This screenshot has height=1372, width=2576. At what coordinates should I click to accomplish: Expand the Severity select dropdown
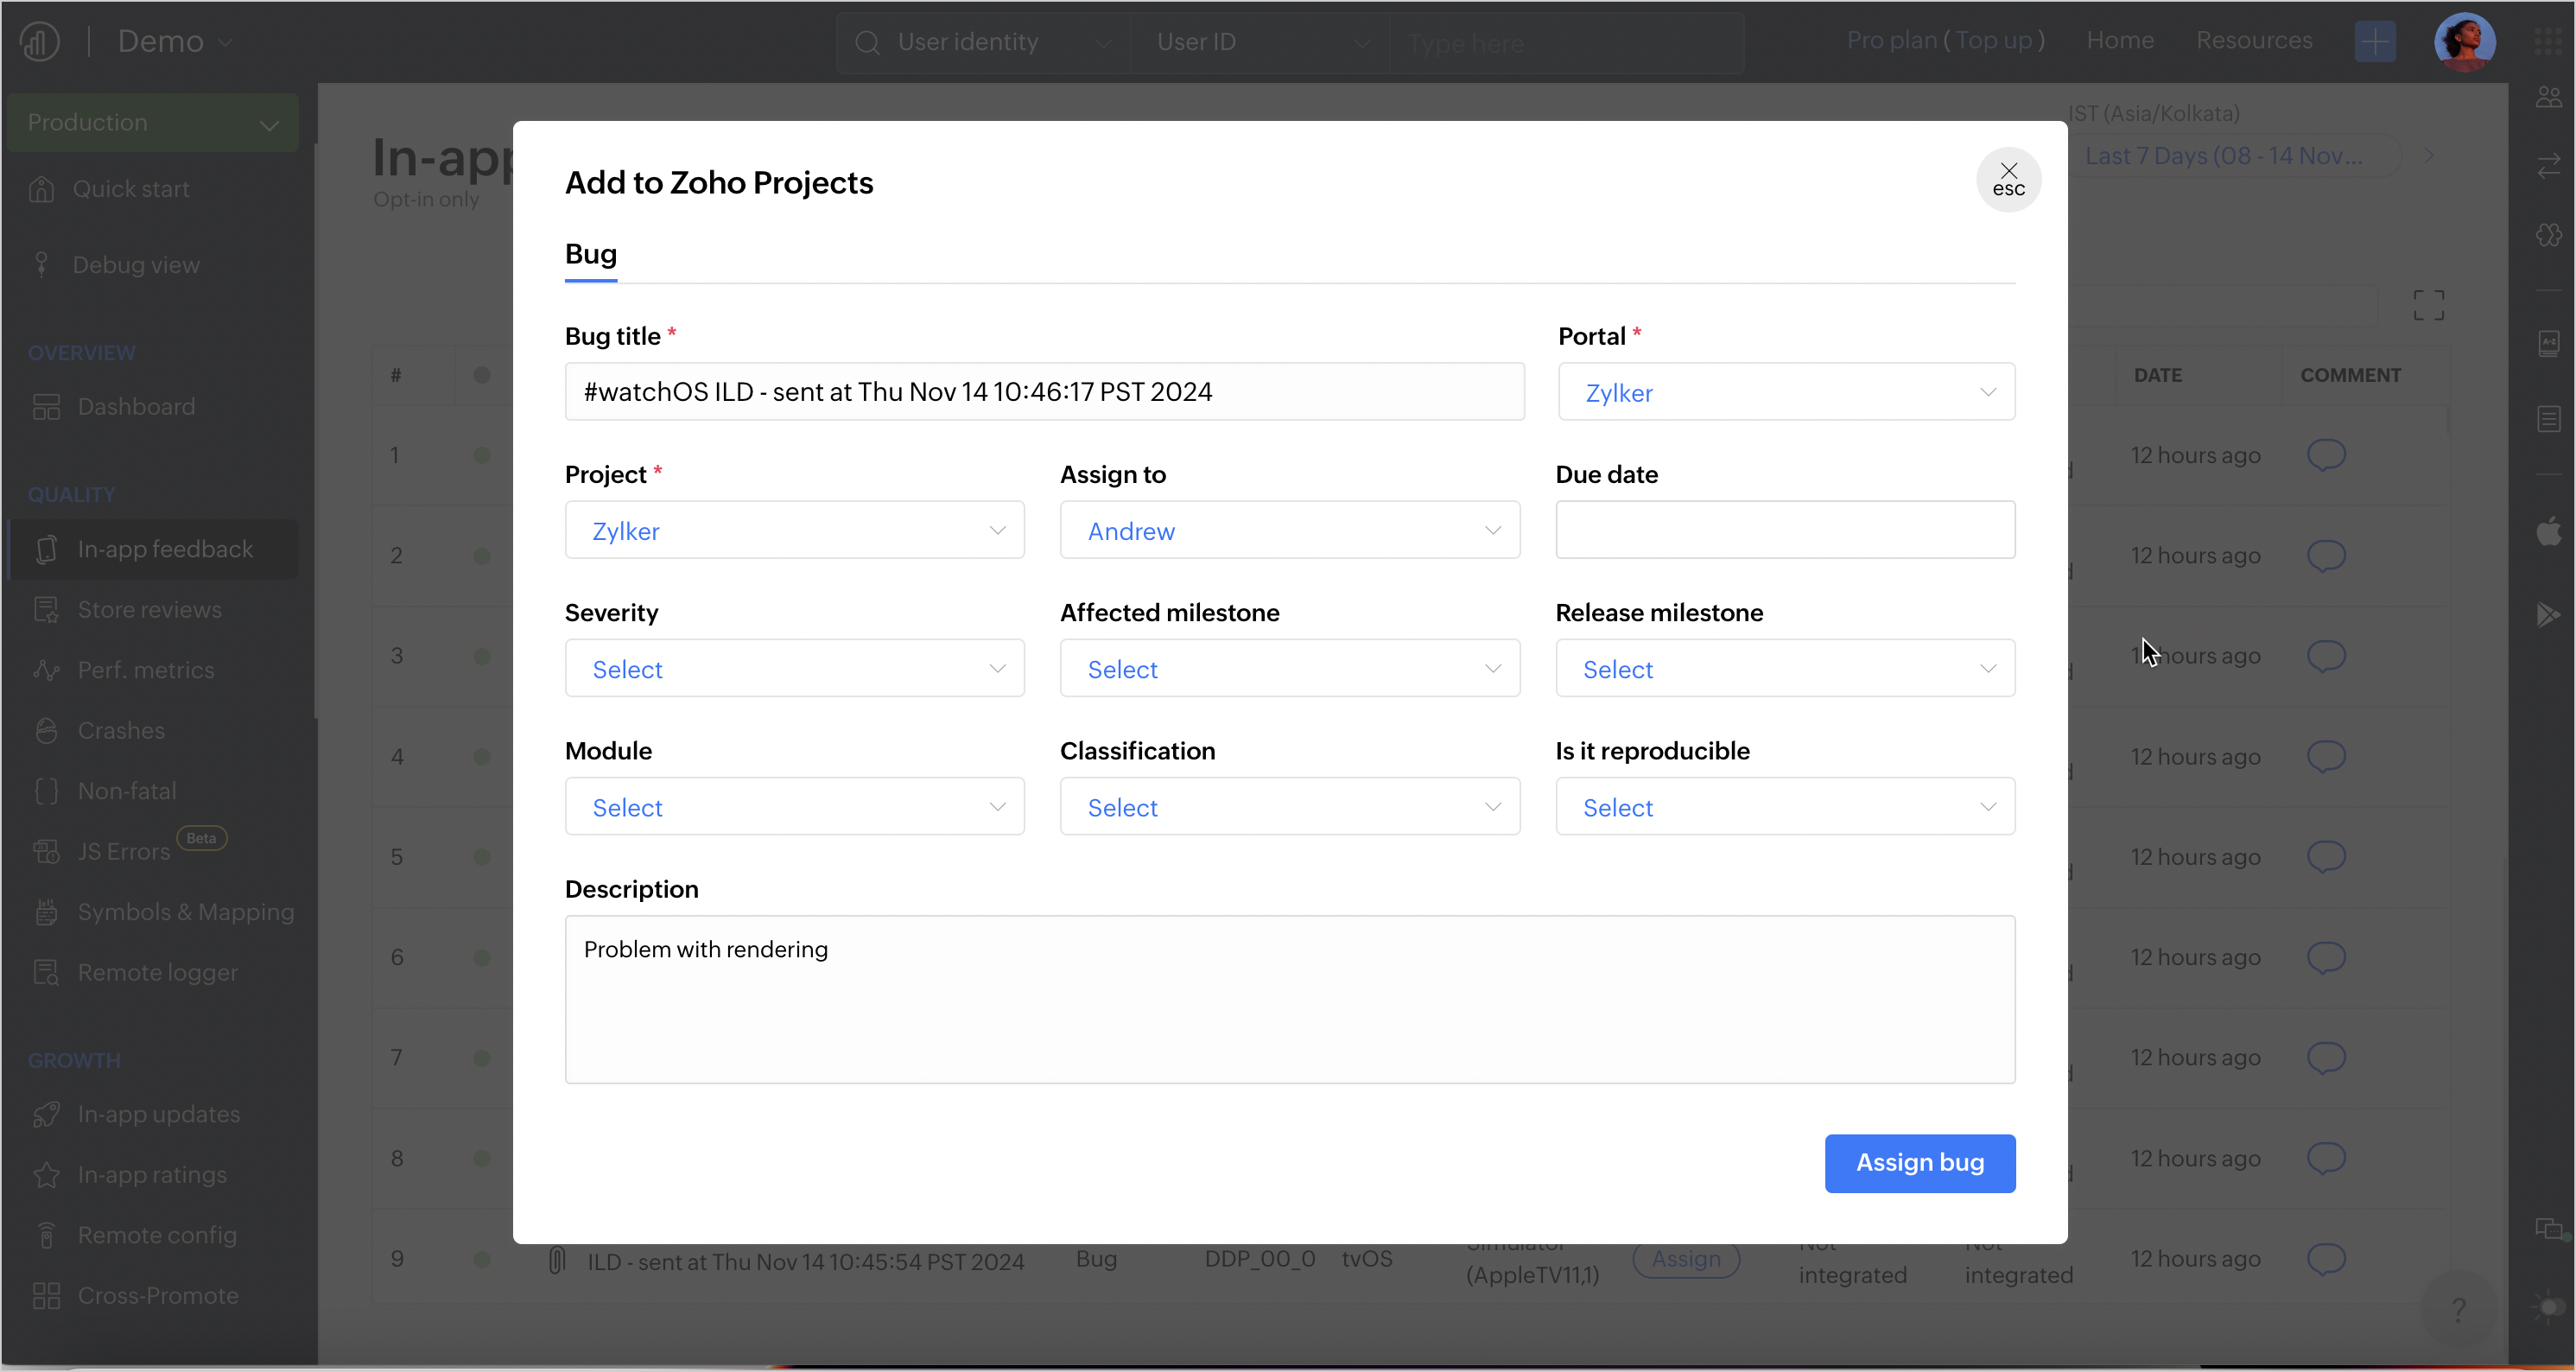point(794,668)
